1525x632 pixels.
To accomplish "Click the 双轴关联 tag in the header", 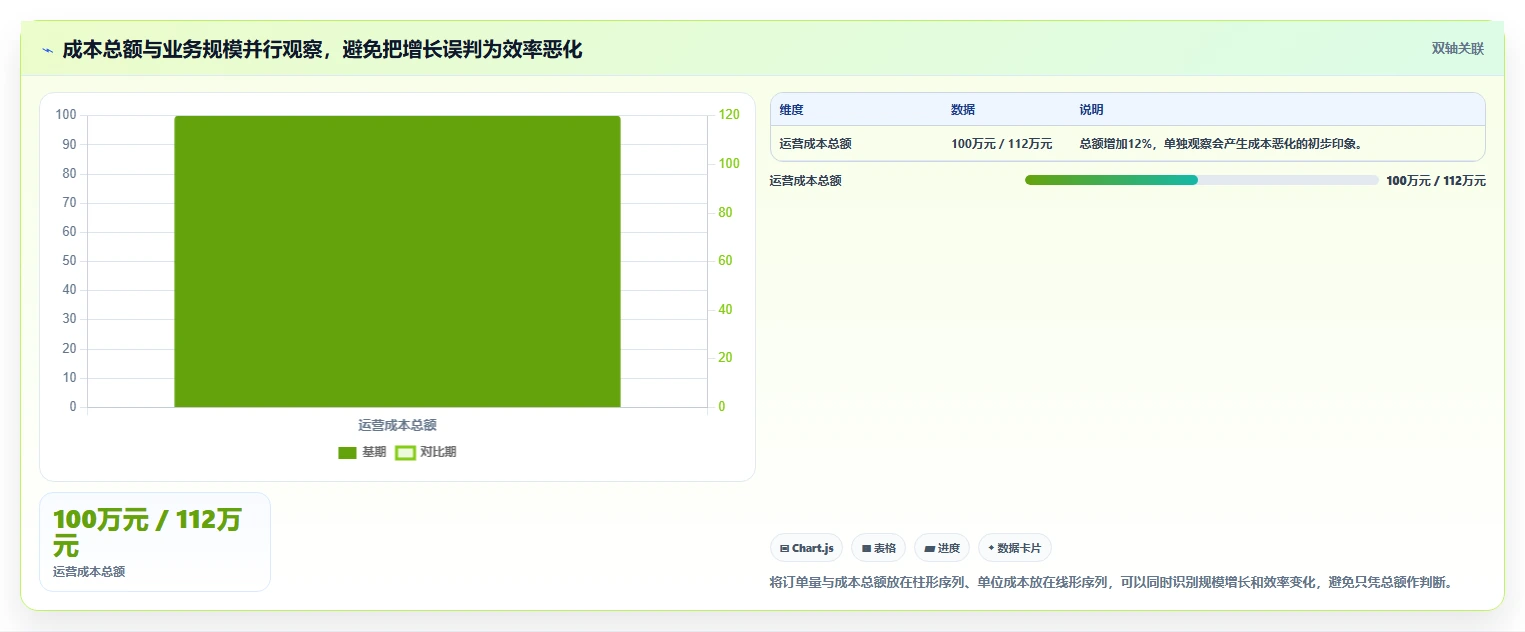I will tap(1457, 49).
